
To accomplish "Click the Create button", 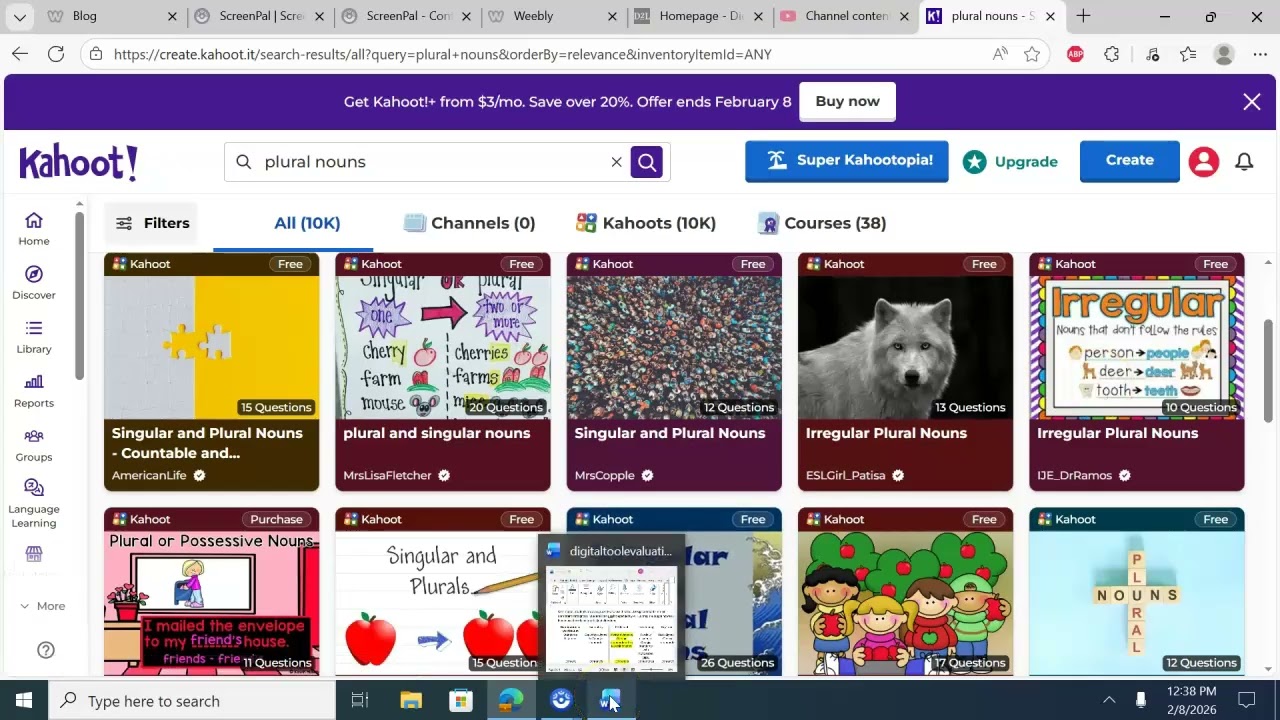I will 1129,161.
